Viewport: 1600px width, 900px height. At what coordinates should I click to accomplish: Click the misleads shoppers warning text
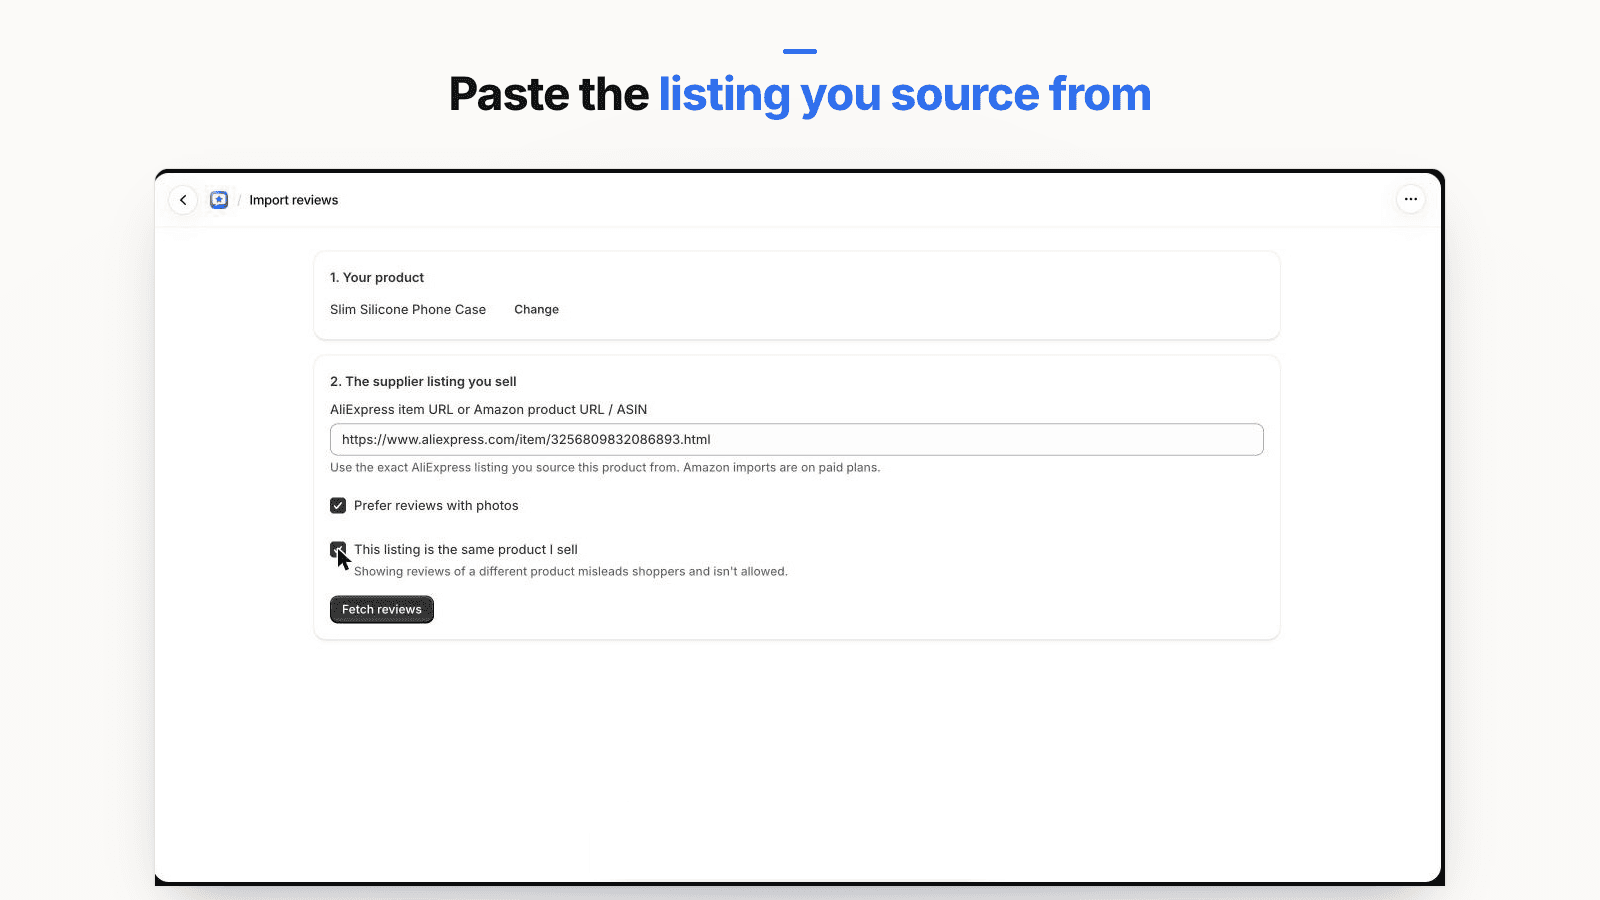571,572
